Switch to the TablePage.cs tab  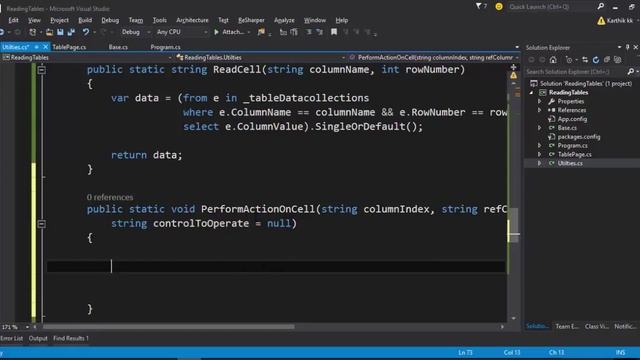[x=69, y=47]
